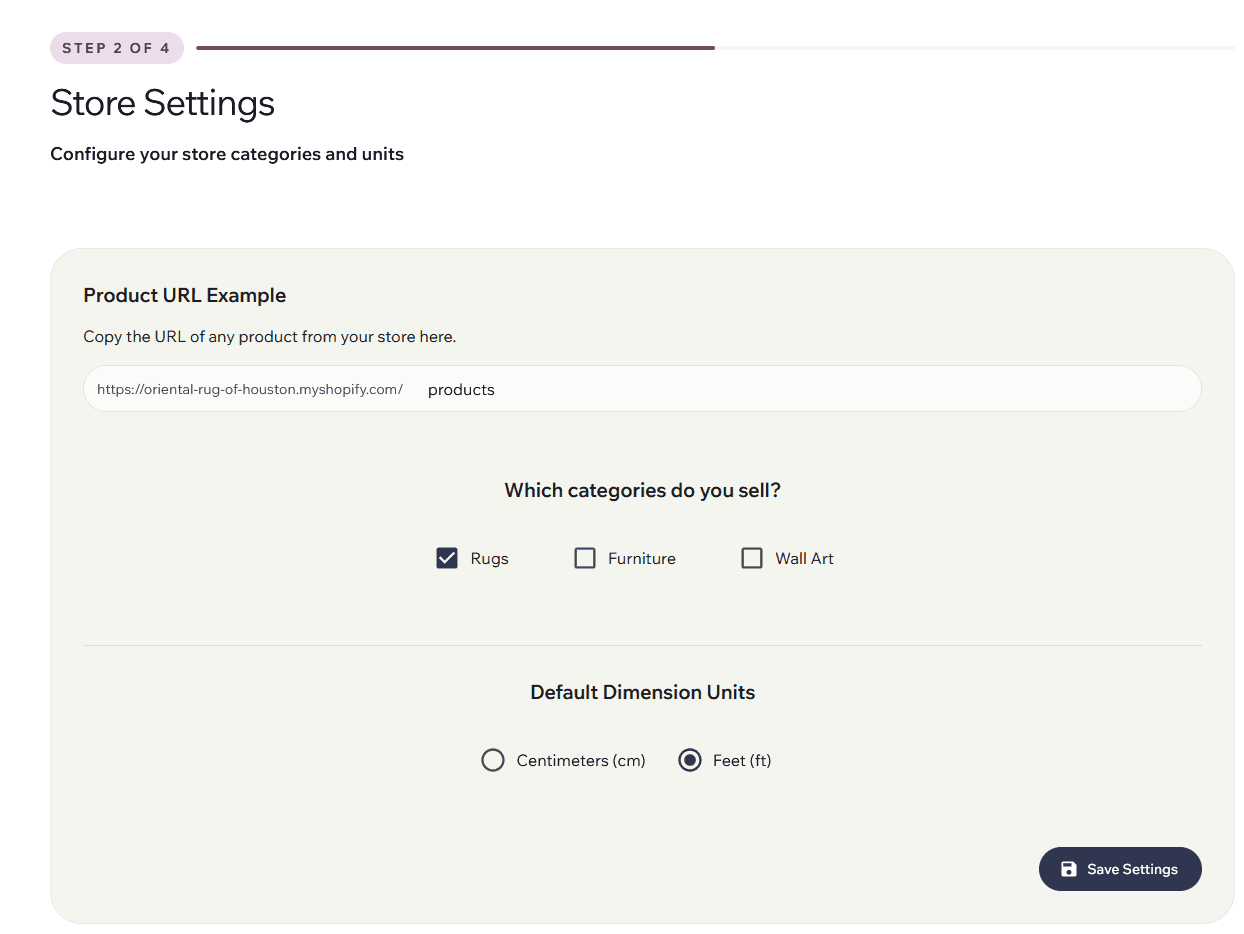Tick the Wall Art checkbox
This screenshot has height=934, width=1244.
(x=752, y=558)
